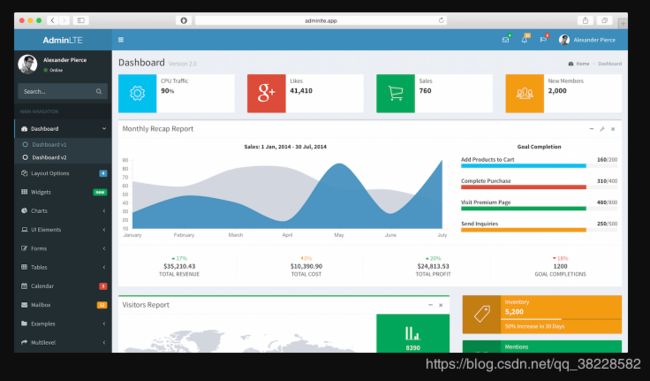Image resolution: width=650 pixels, height=381 pixels.
Task: Expand the Tables submenu arrow
Action: pos(104,267)
